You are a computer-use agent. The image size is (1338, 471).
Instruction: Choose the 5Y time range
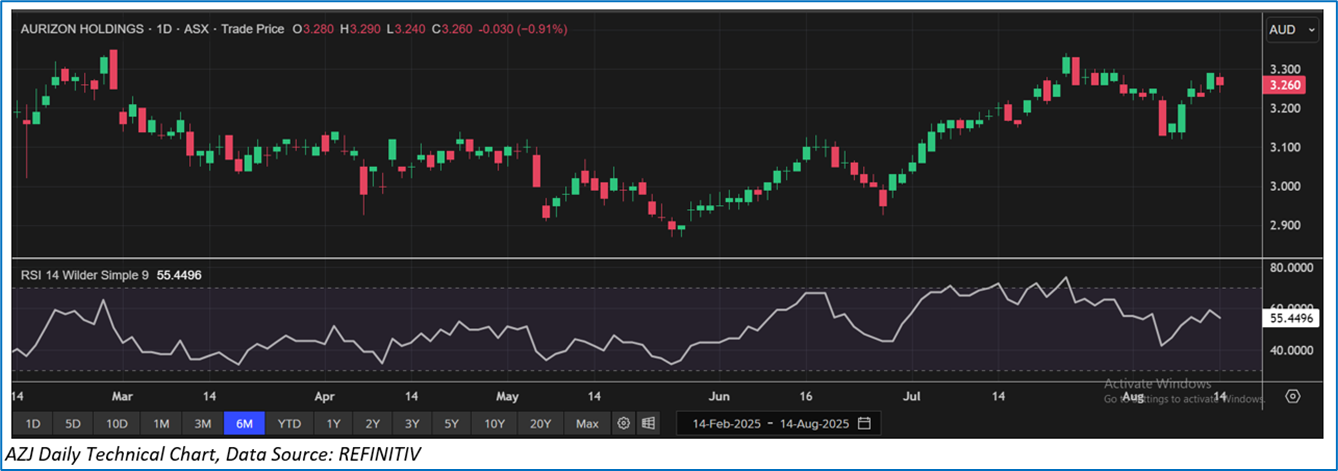(x=451, y=423)
